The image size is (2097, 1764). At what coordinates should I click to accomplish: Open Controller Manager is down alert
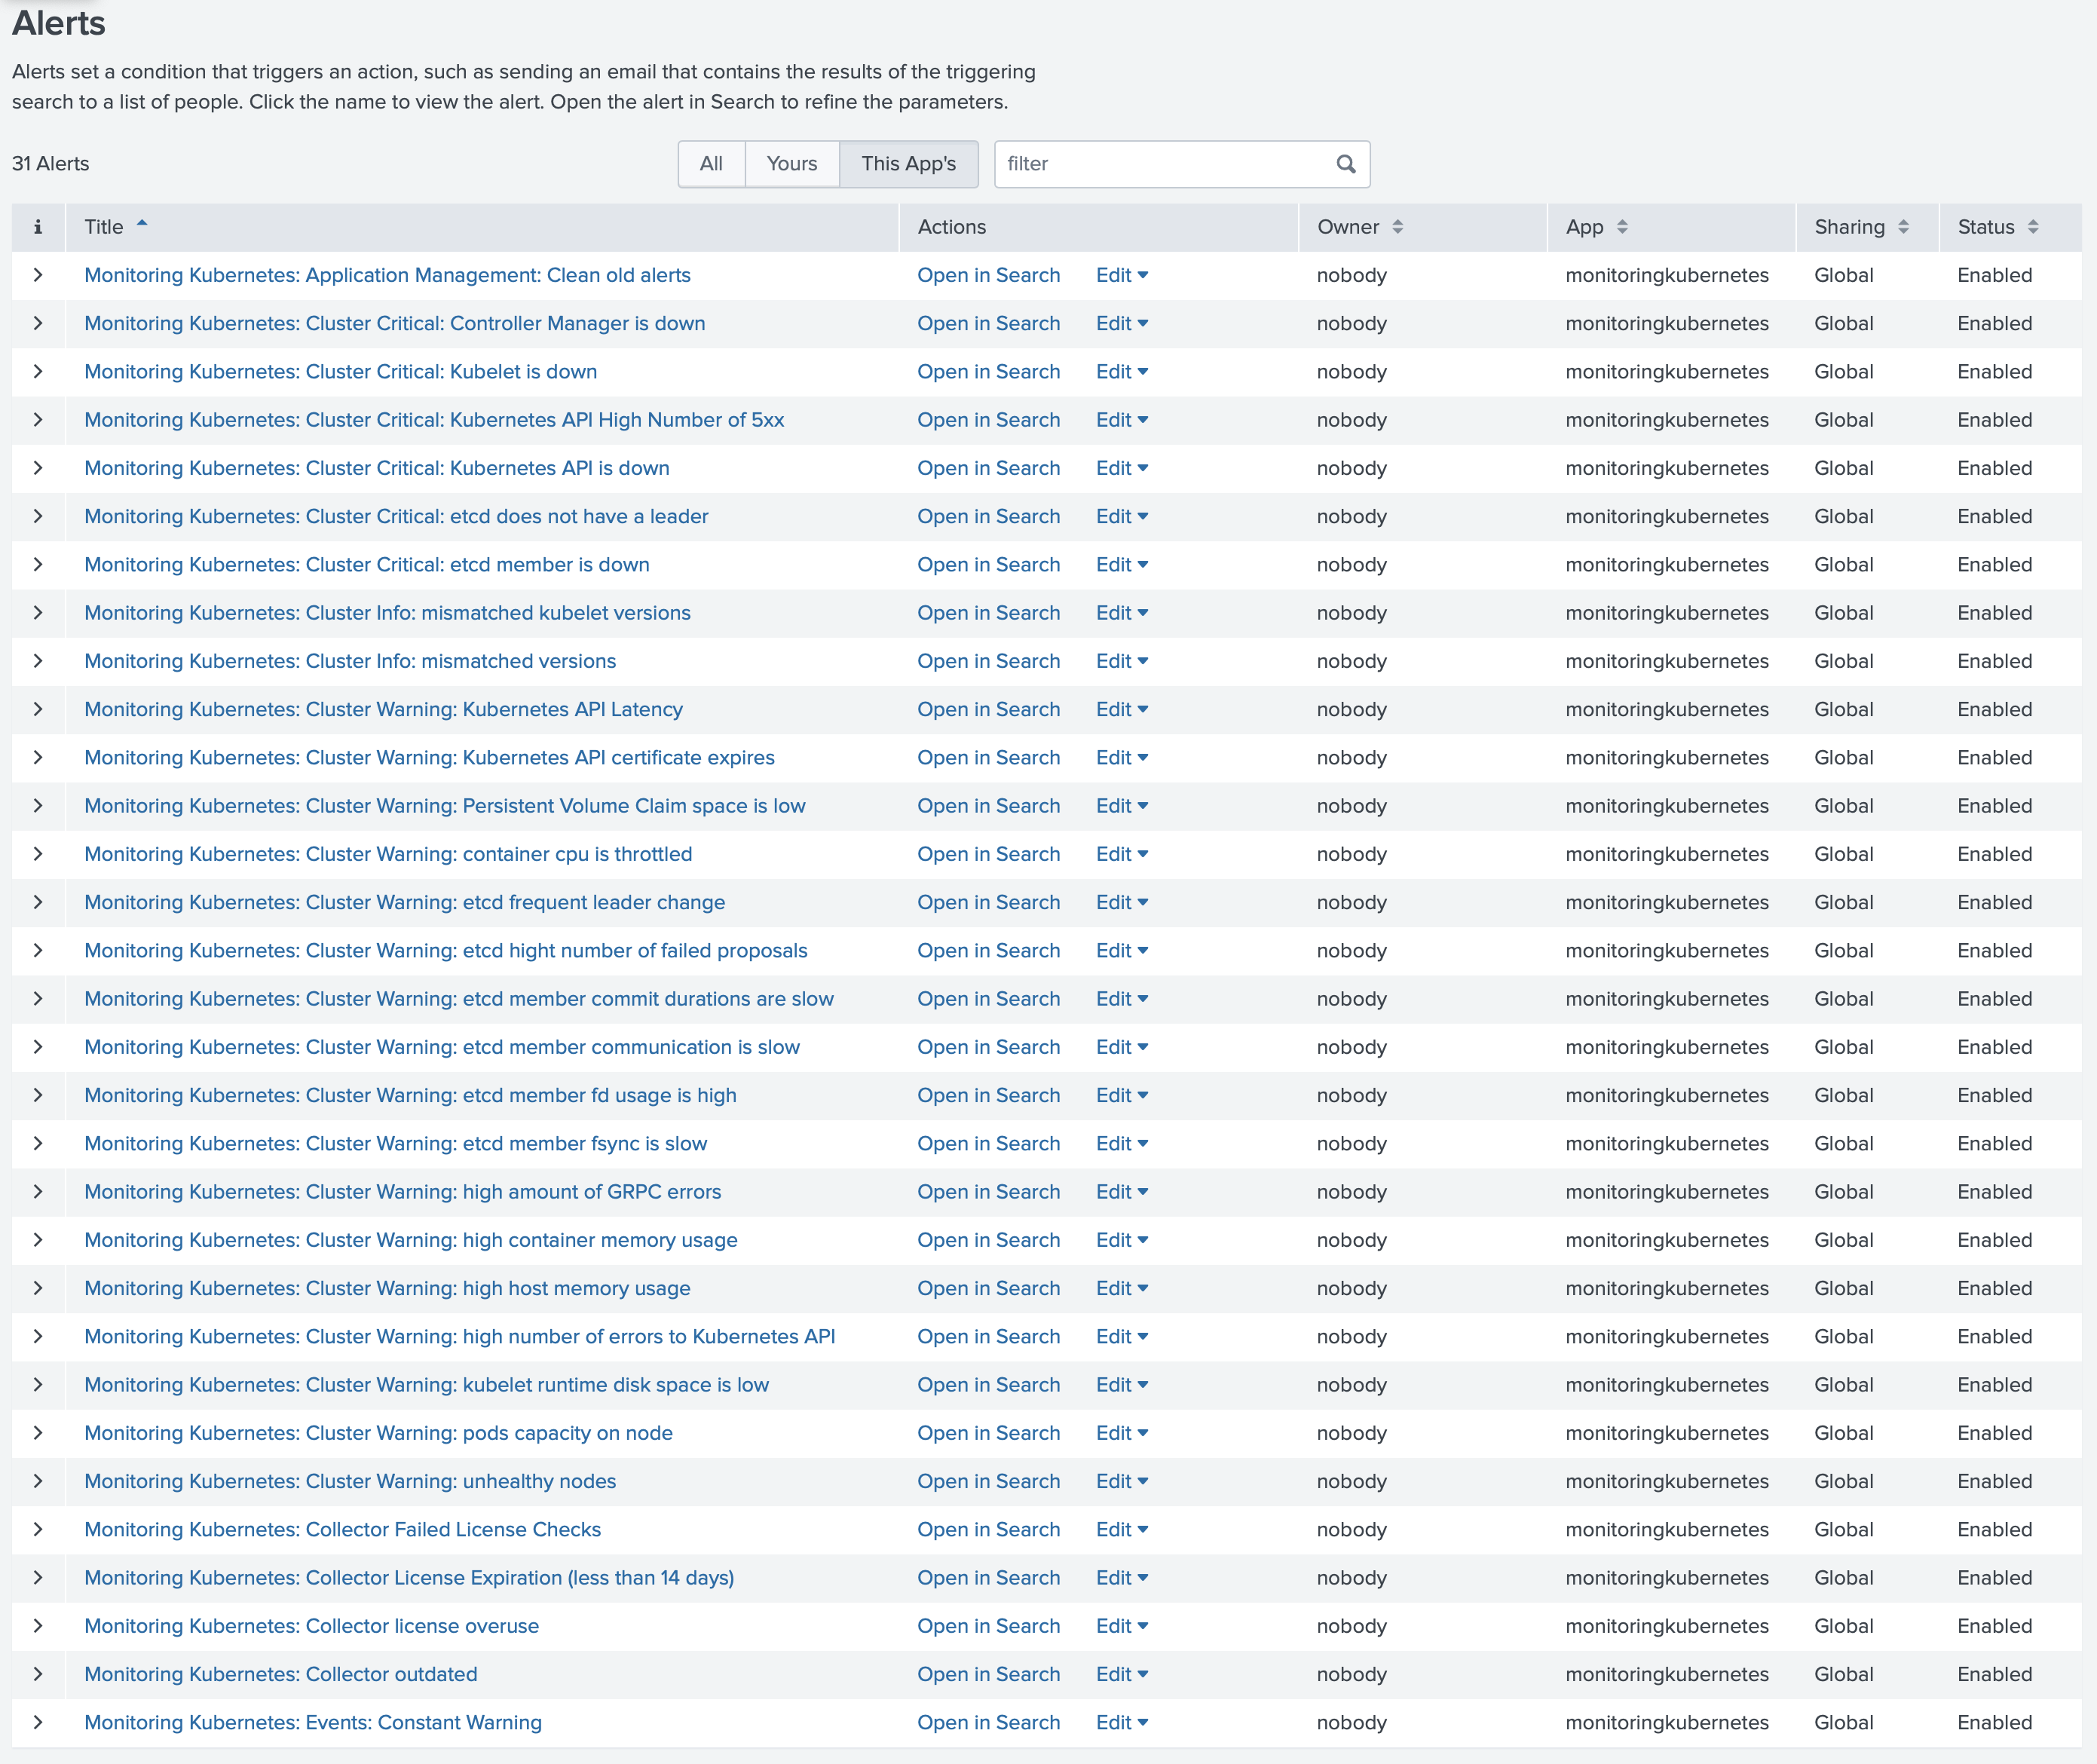pos(395,323)
